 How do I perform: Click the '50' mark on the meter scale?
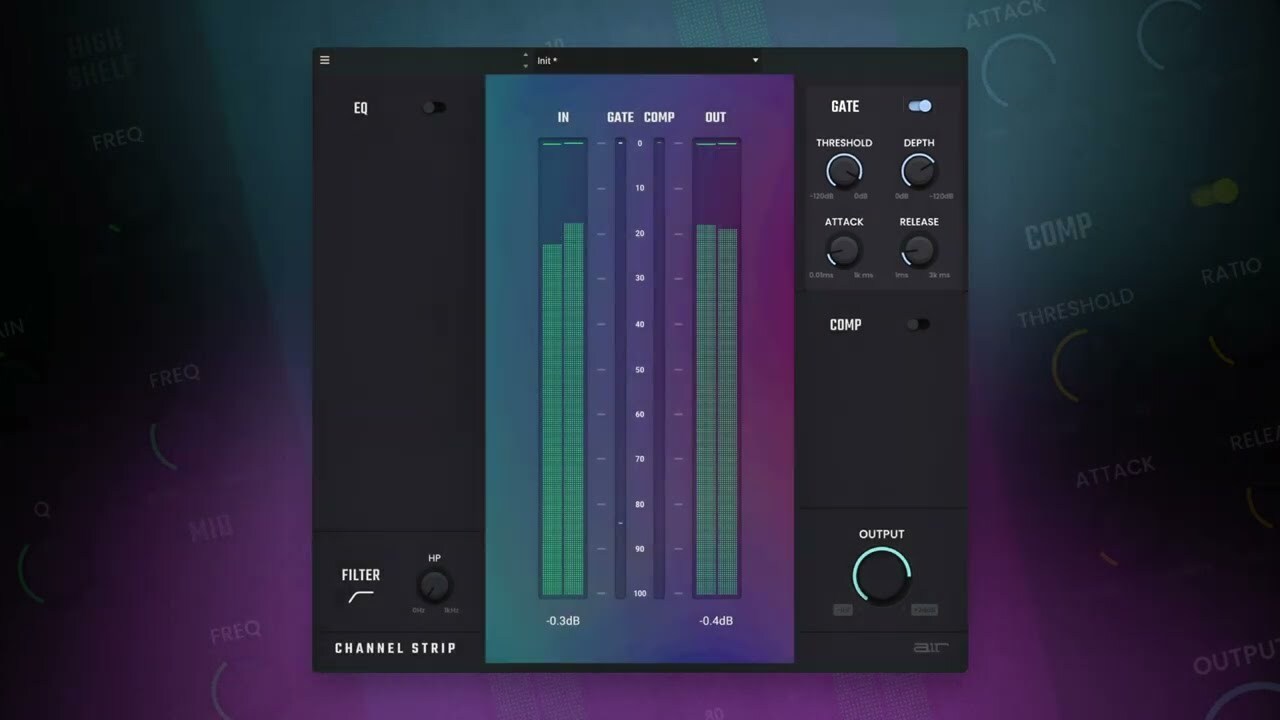coord(640,369)
